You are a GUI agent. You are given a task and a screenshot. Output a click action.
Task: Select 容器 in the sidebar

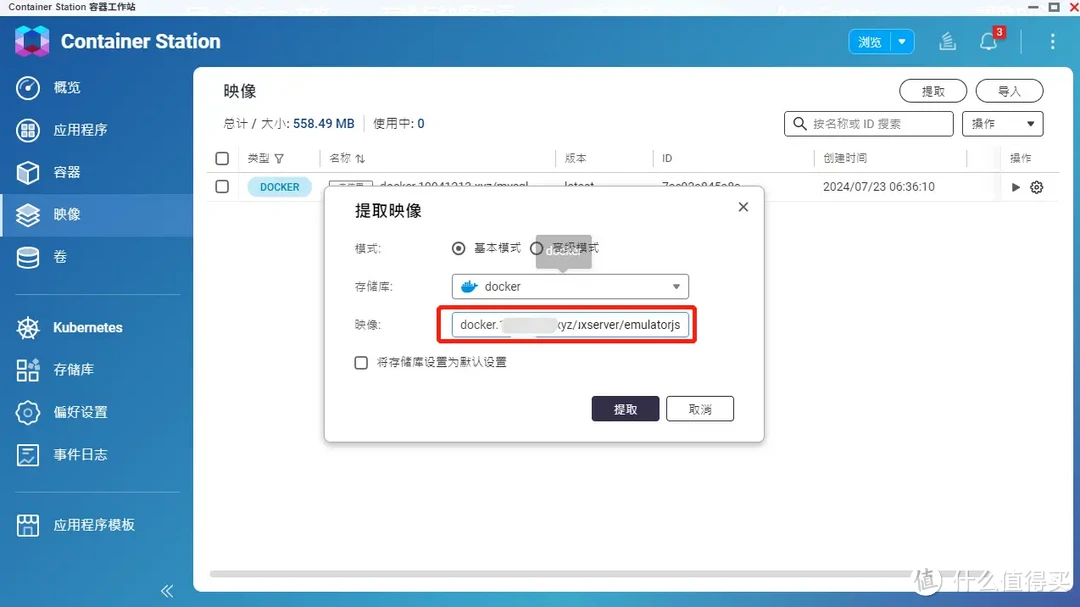tap(70, 172)
